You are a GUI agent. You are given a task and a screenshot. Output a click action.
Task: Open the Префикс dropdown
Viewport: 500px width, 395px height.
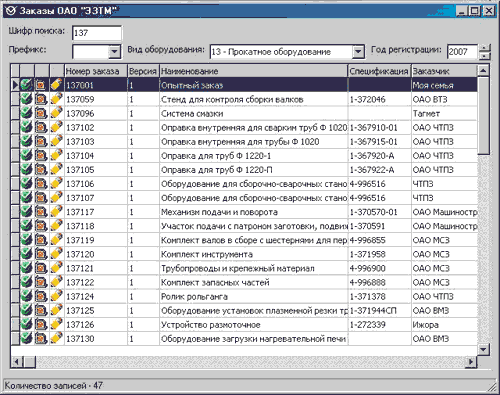115,52
